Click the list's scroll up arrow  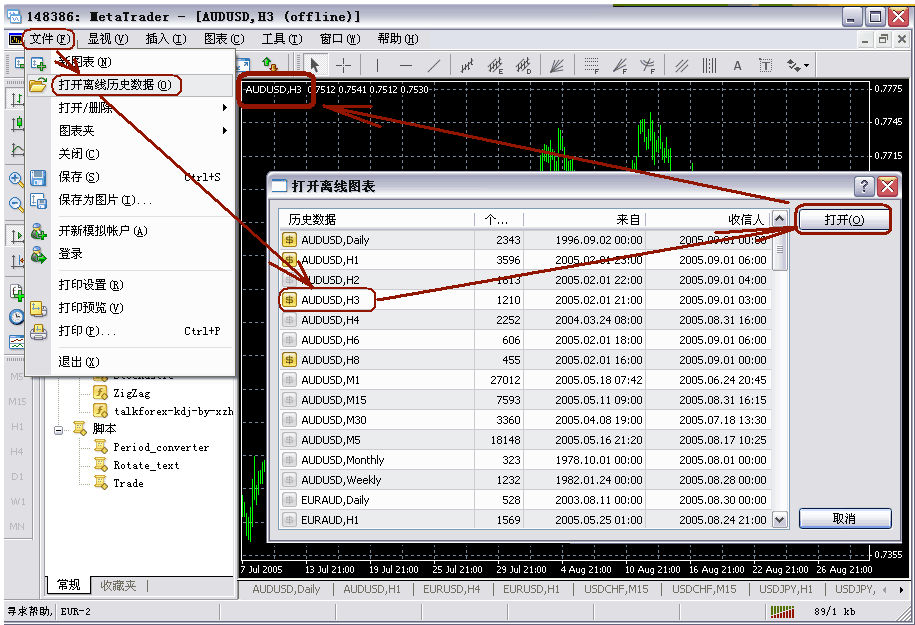(780, 219)
